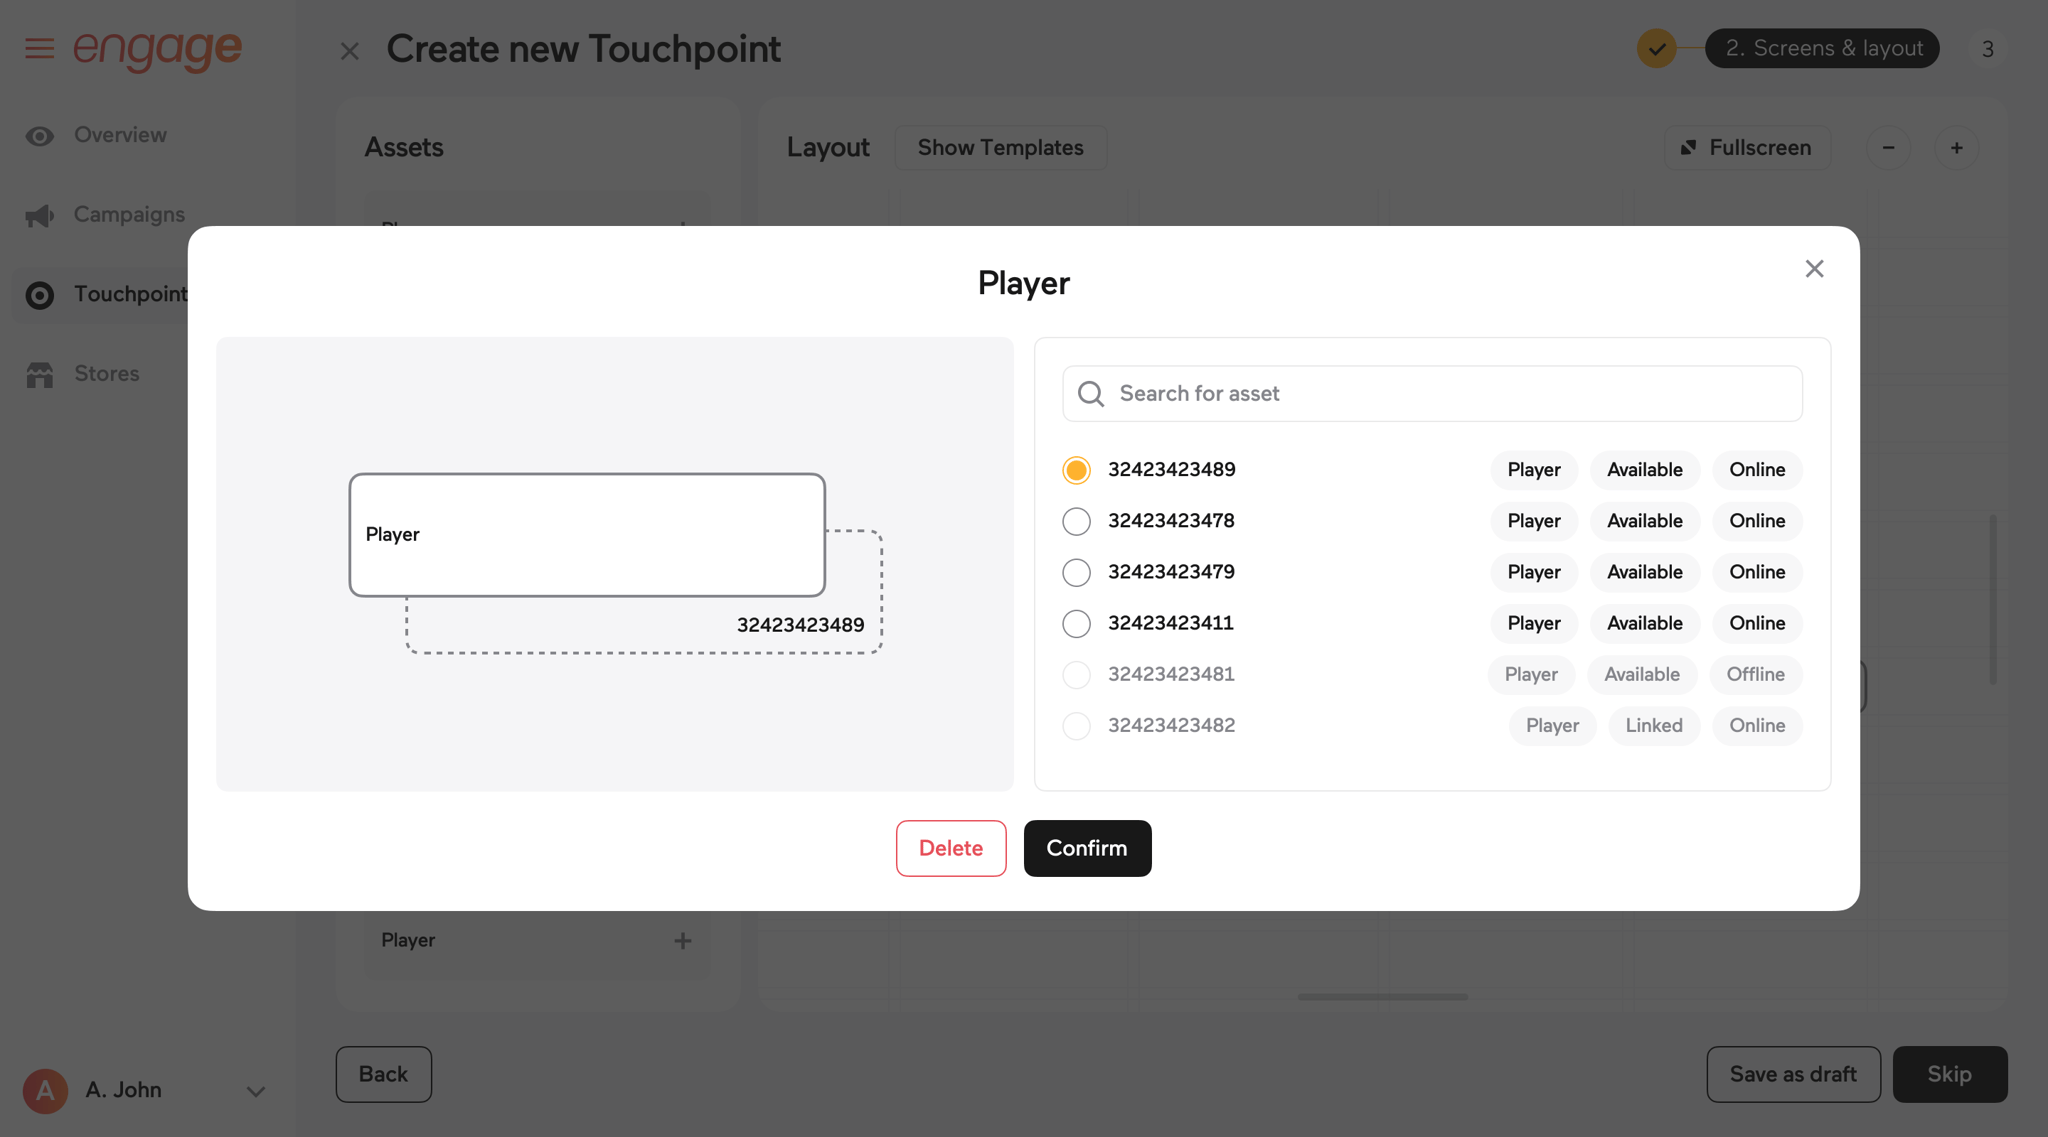The width and height of the screenshot is (2048, 1137).
Task: Click the layout vertical scrollbar
Action: point(1992,599)
